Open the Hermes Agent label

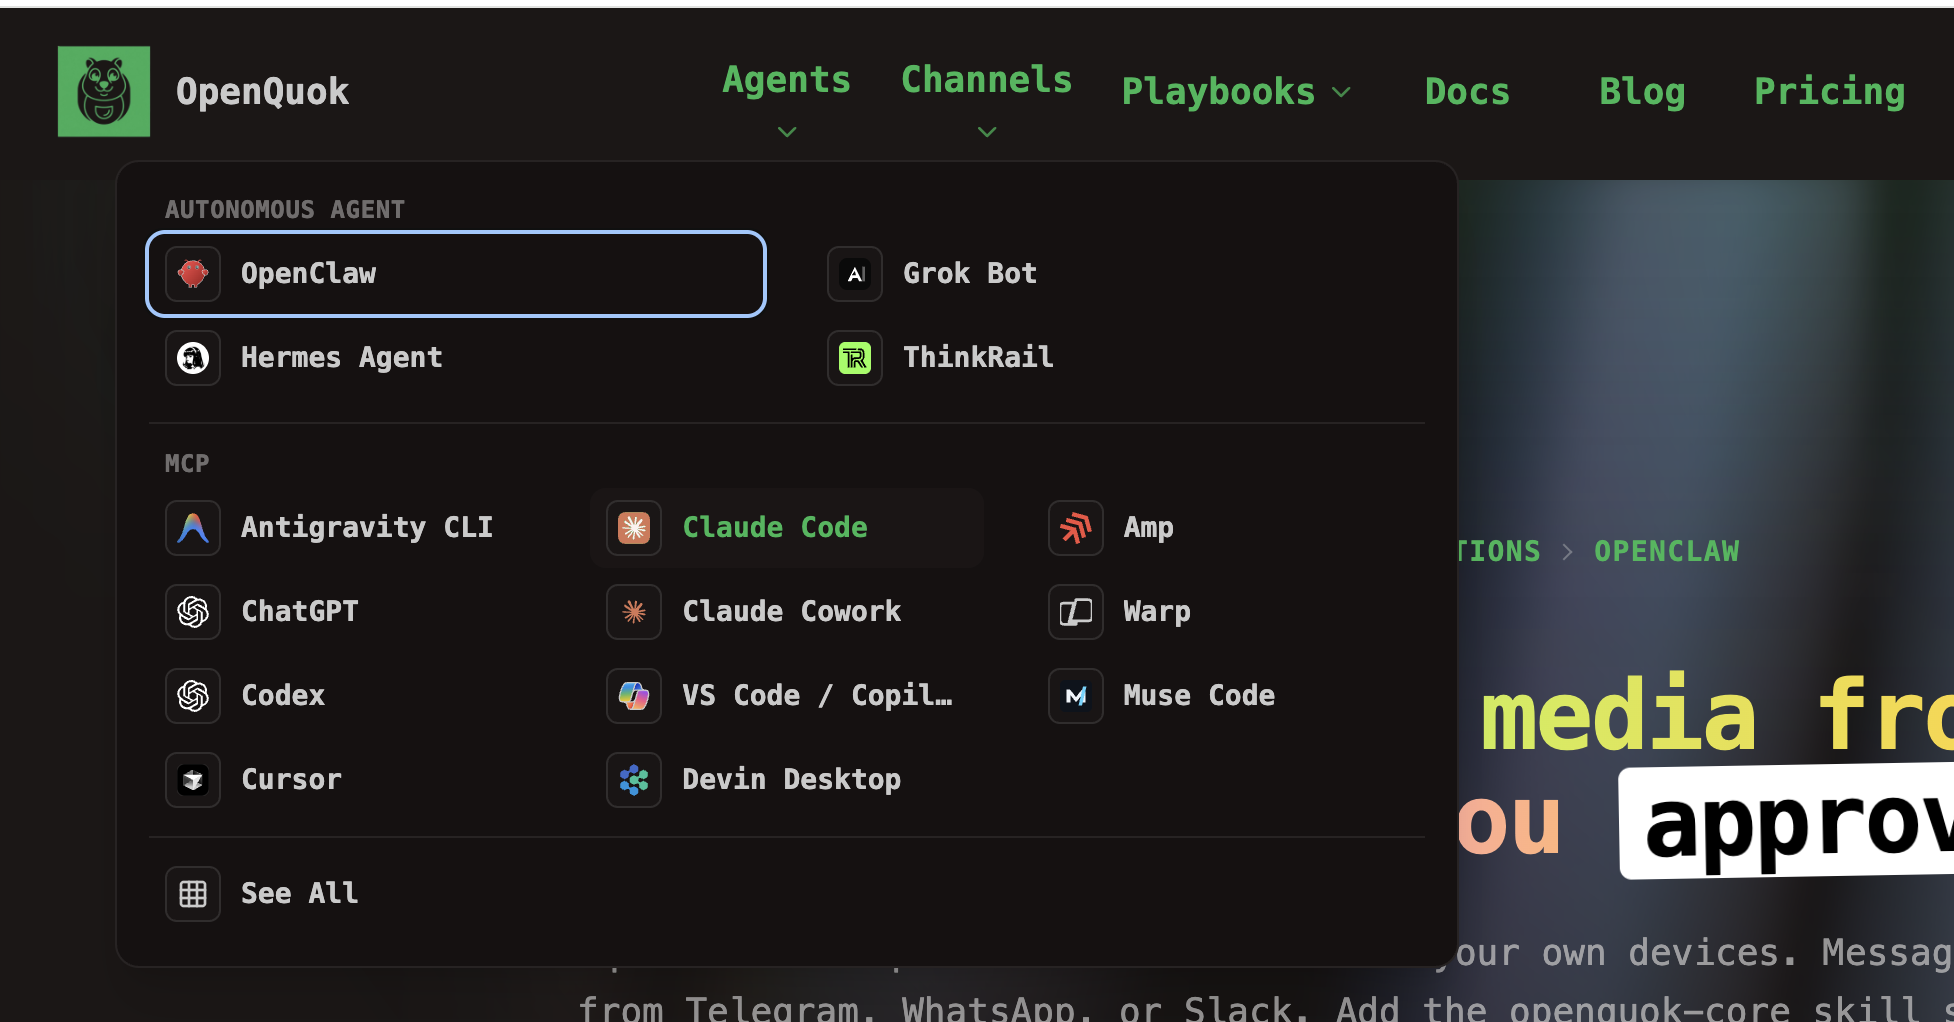click(x=342, y=358)
